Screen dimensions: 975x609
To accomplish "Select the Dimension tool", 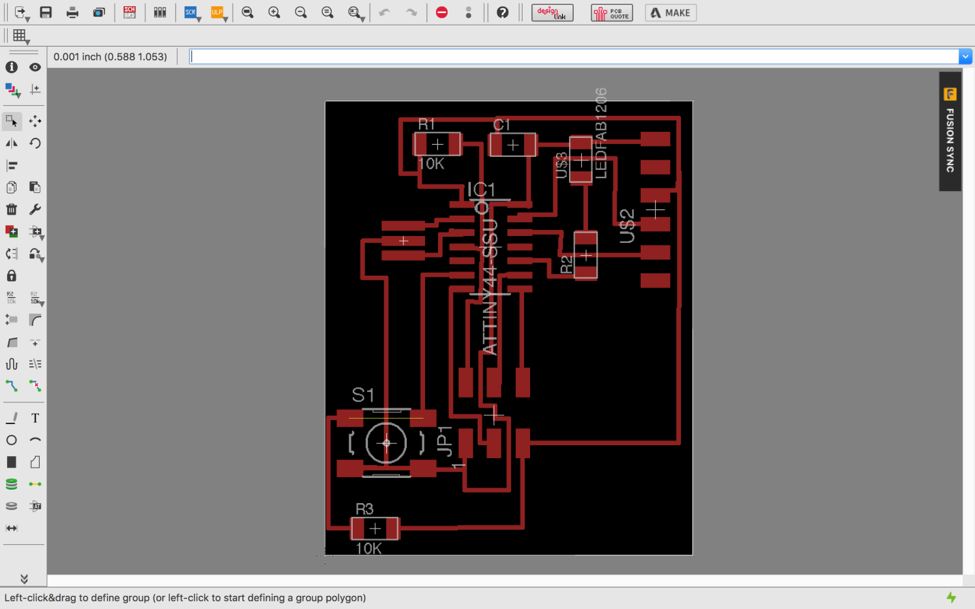I will pyautogui.click(x=11, y=528).
